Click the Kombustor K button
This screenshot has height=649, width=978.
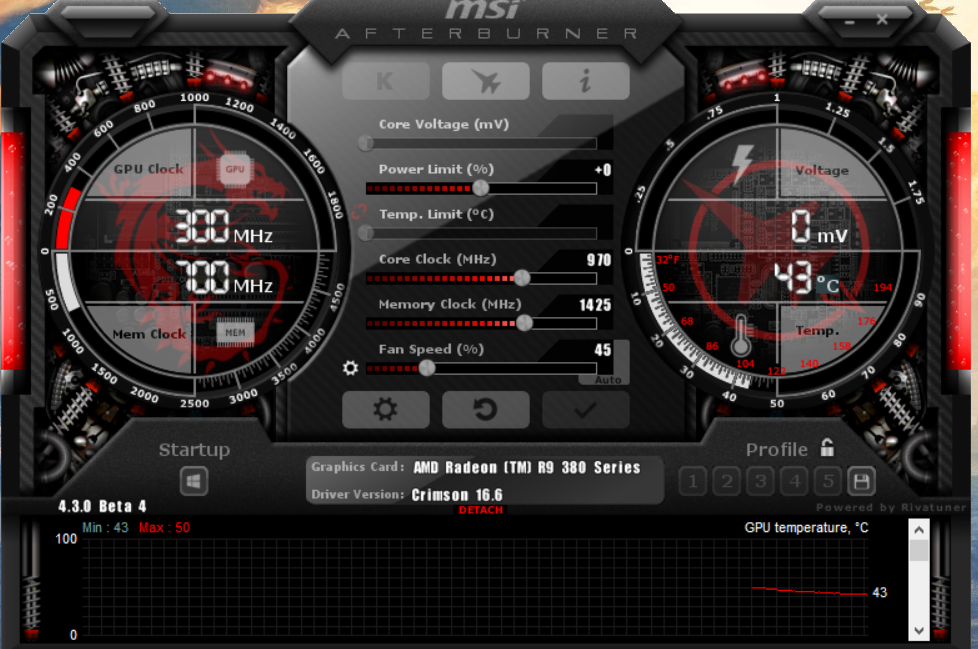(385, 81)
